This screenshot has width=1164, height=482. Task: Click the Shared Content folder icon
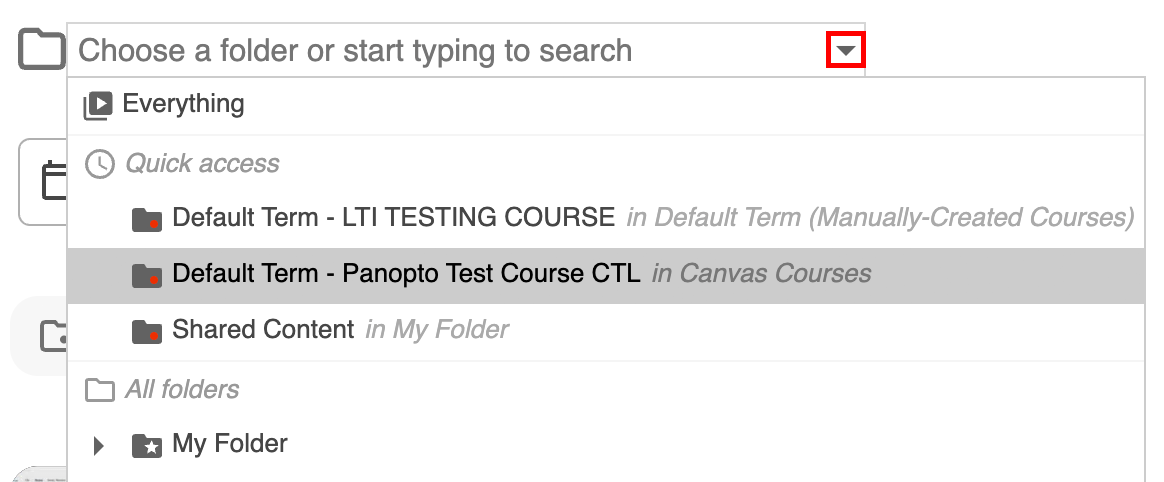147,331
